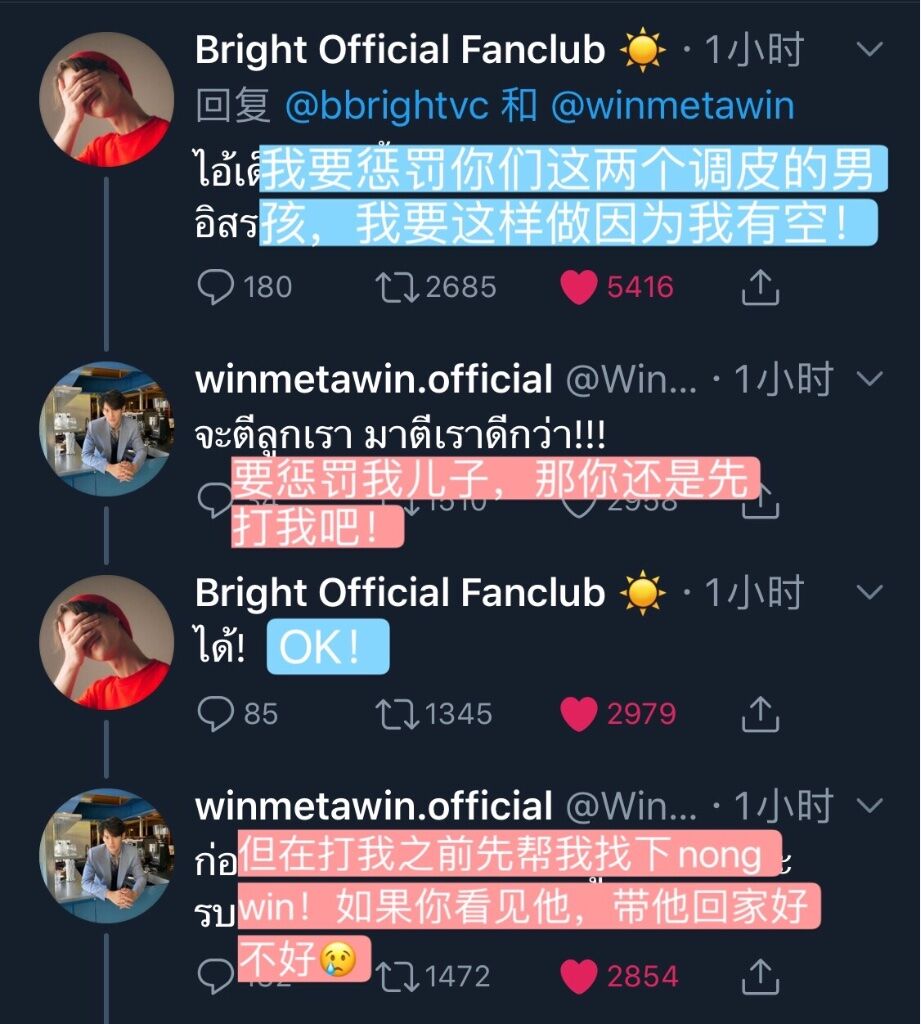Expand options for the last winmetawin.official tweet
The width and height of the screenshot is (921, 1024).
pyautogui.click(x=869, y=805)
